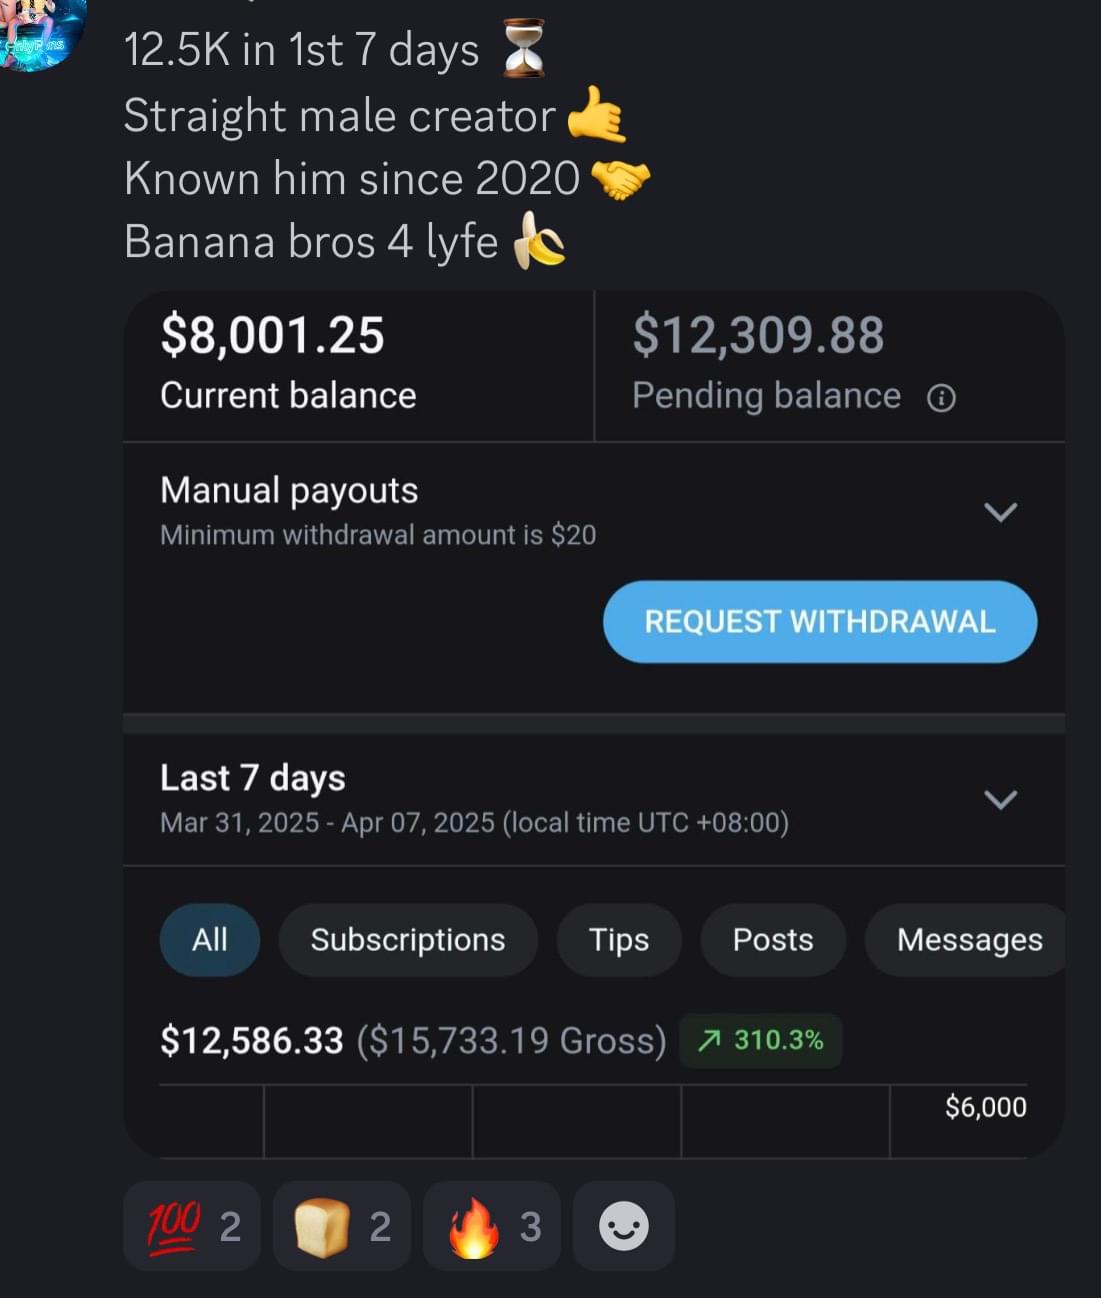Click the green 310.3% growth arrow badge
The width and height of the screenshot is (1101, 1298).
(x=760, y=1041)
